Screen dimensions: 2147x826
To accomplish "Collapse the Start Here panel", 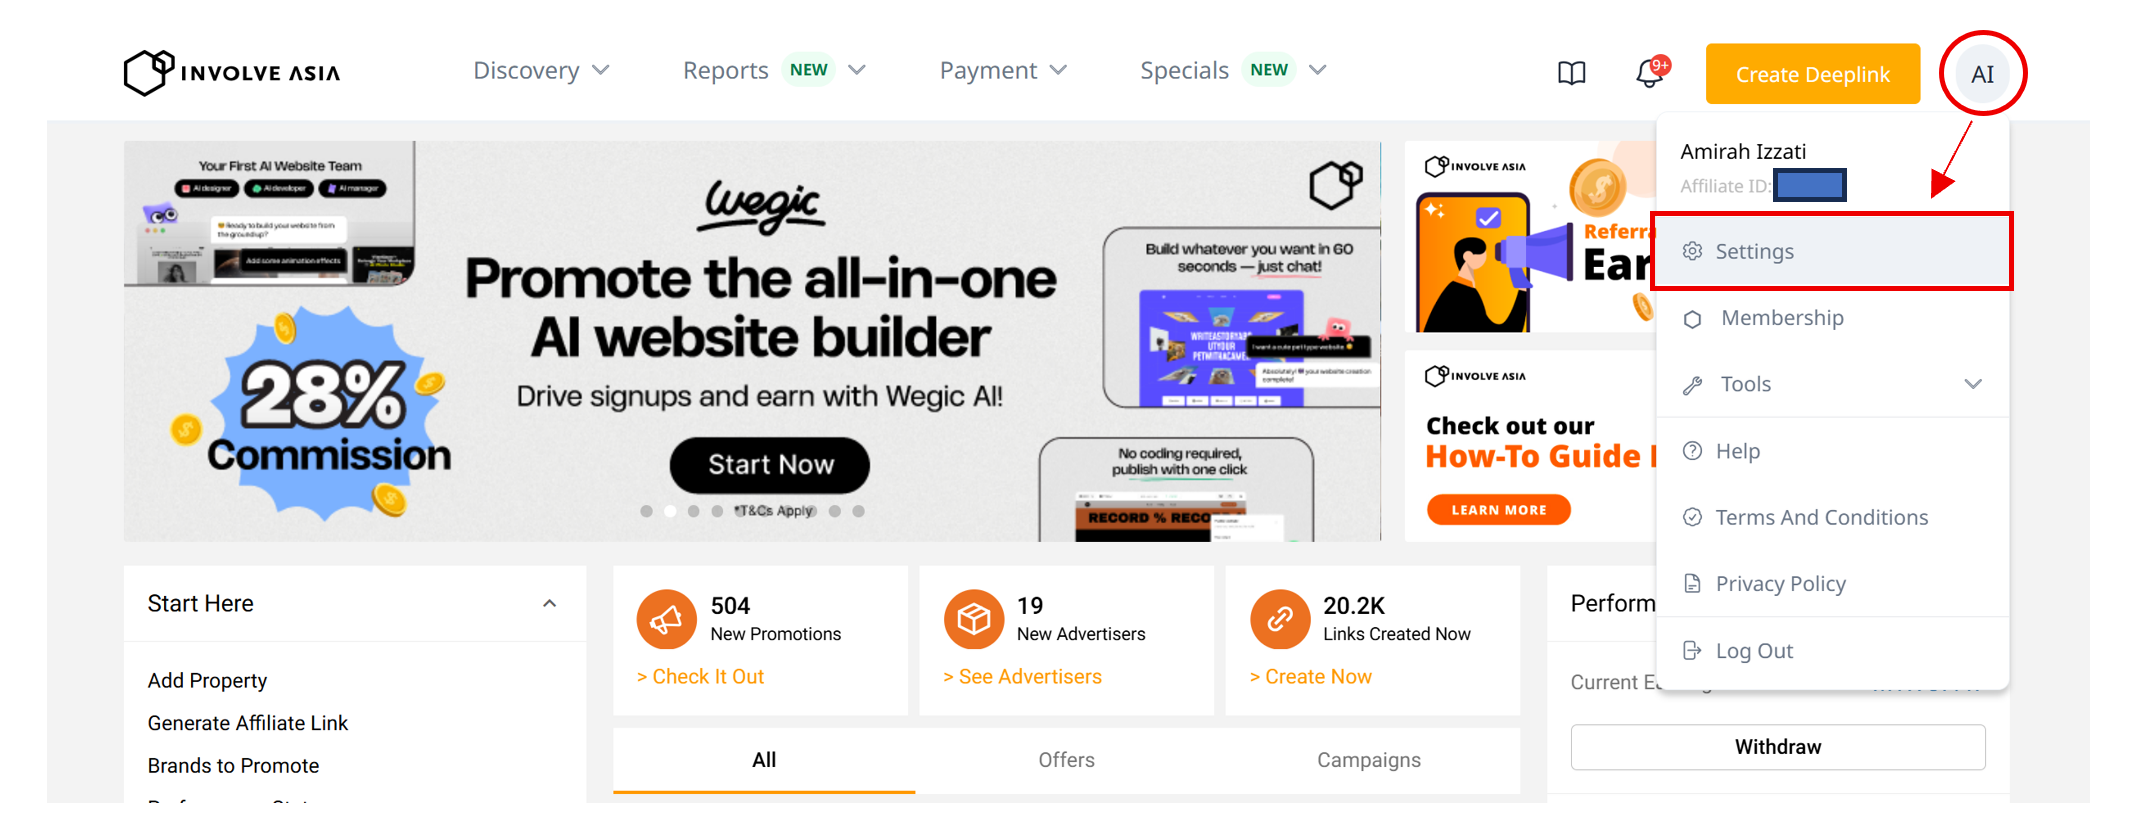I will tap(549, 604).
